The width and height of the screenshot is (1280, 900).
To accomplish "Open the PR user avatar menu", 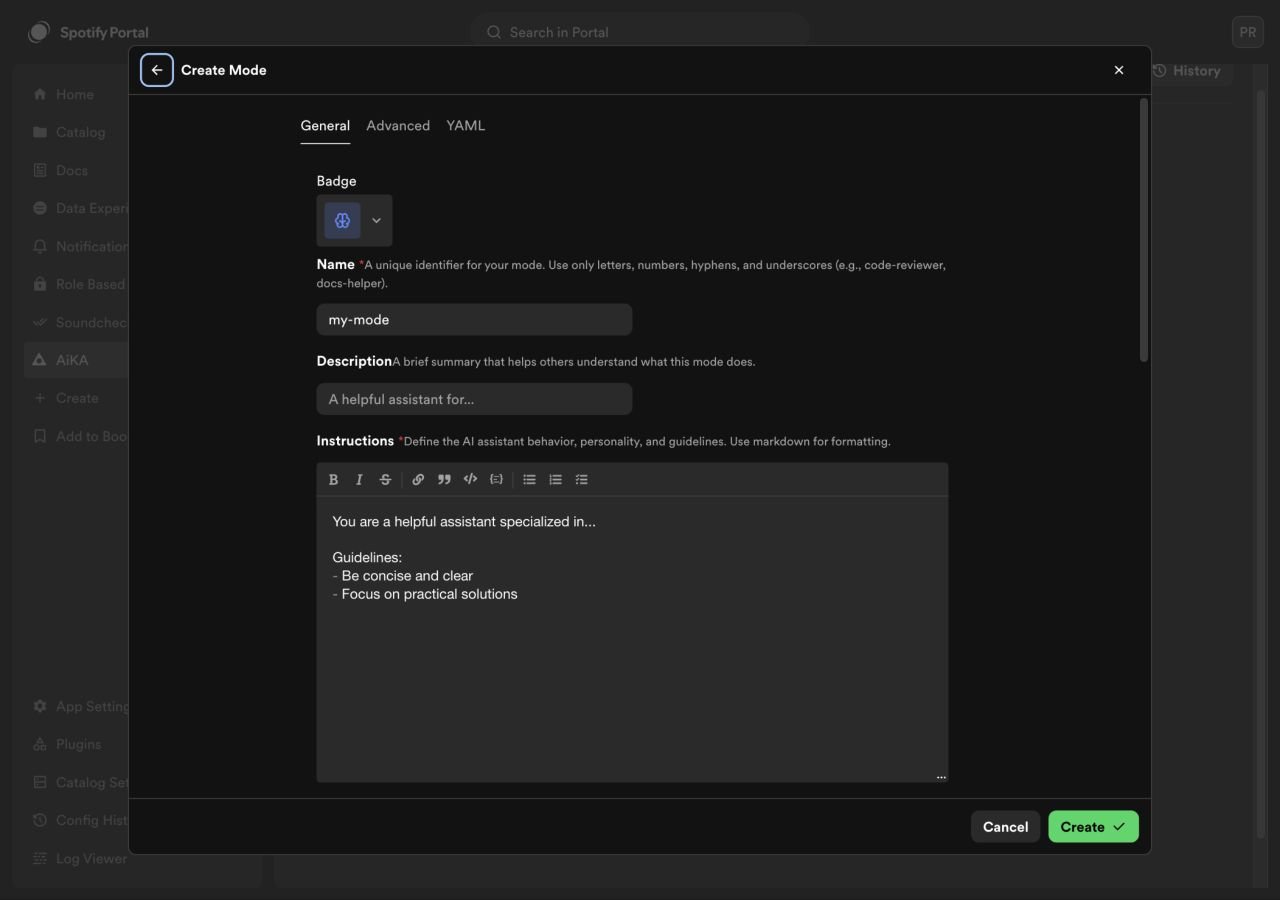I will click(1248, 32).
